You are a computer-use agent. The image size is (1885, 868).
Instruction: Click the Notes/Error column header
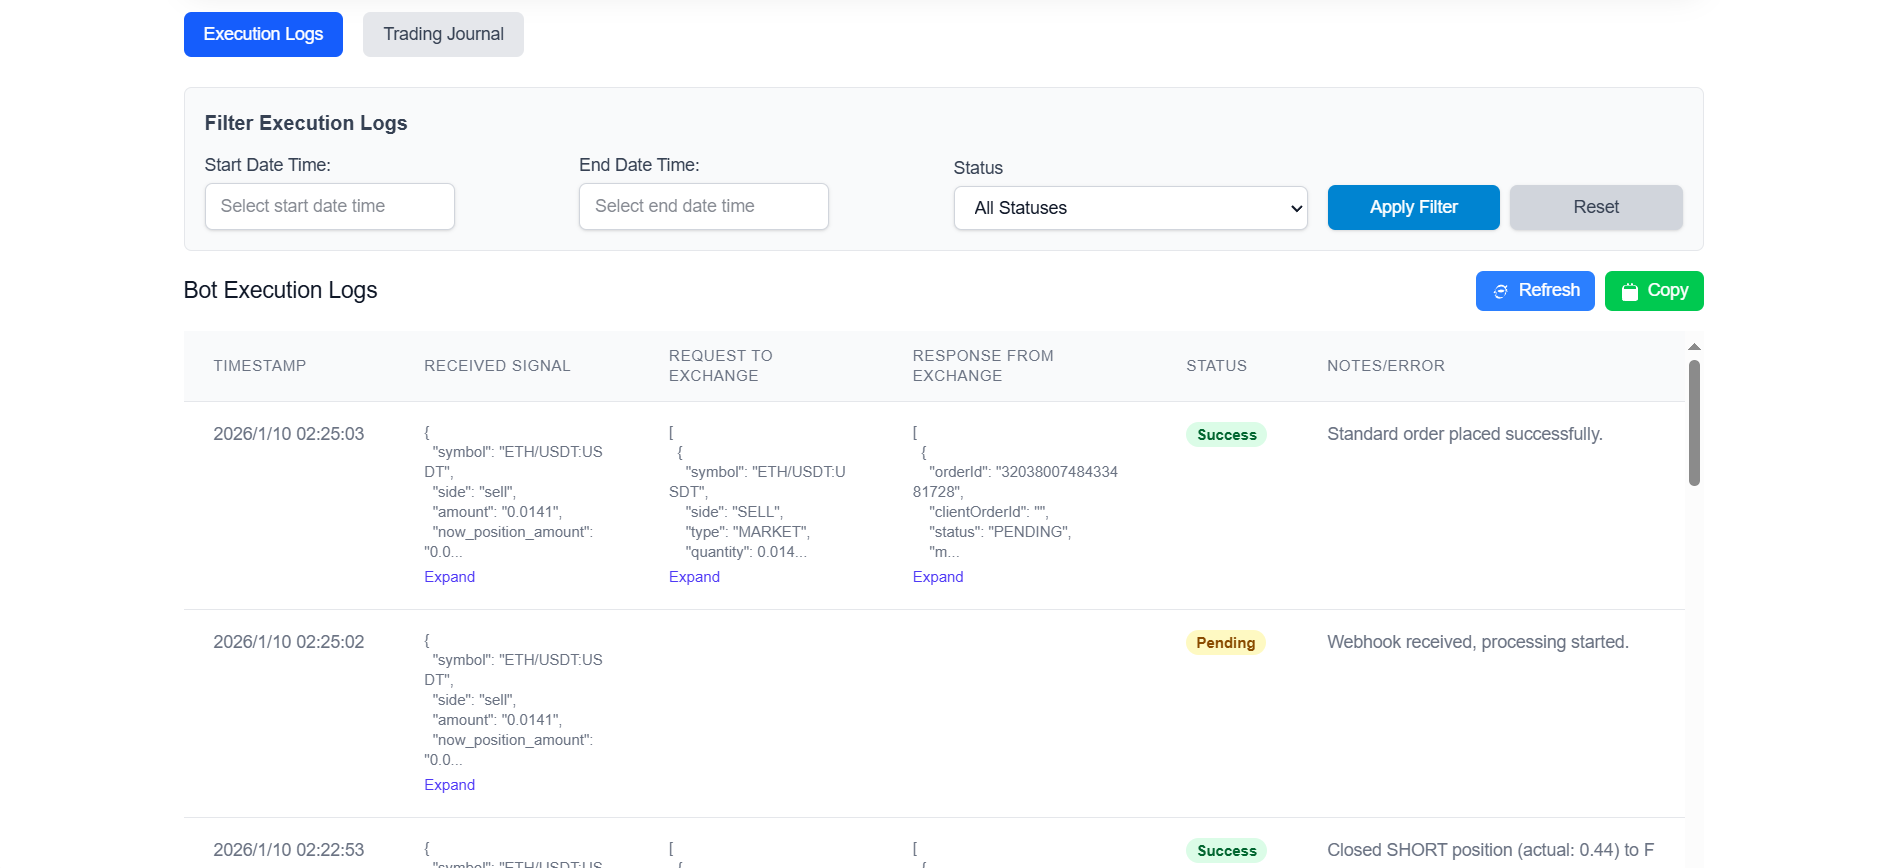tap(1385, 366)
